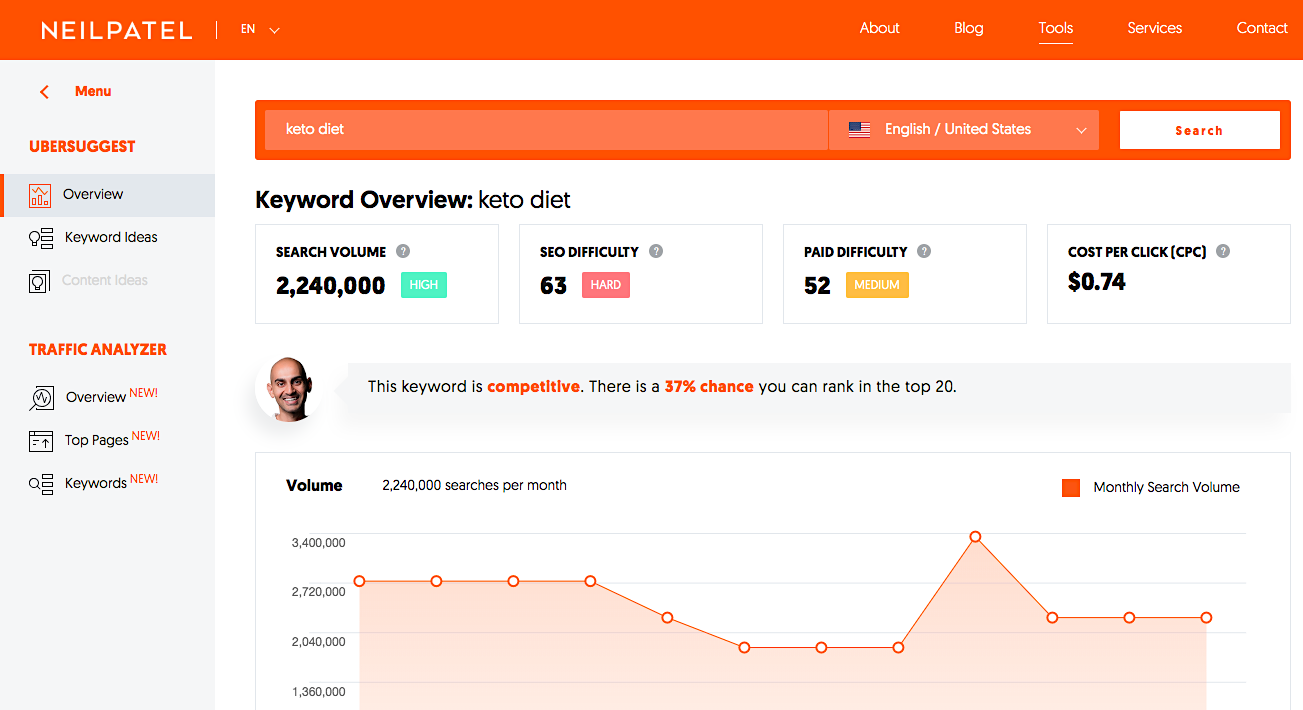This screenshot has width=1303, height=710.
Task: Open the EN language dropdown
Action: click(x=260, y=30)
